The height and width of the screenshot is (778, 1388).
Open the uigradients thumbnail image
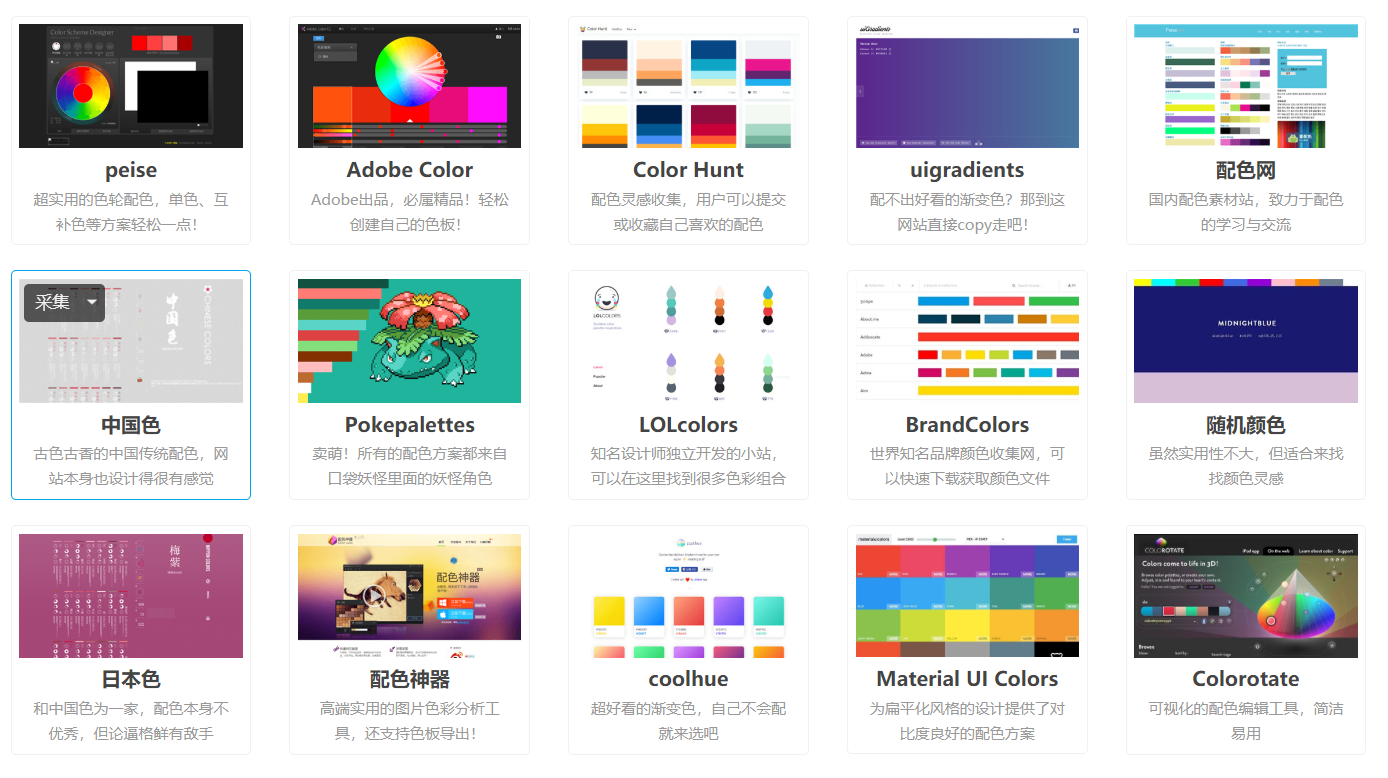click(967, 86)
